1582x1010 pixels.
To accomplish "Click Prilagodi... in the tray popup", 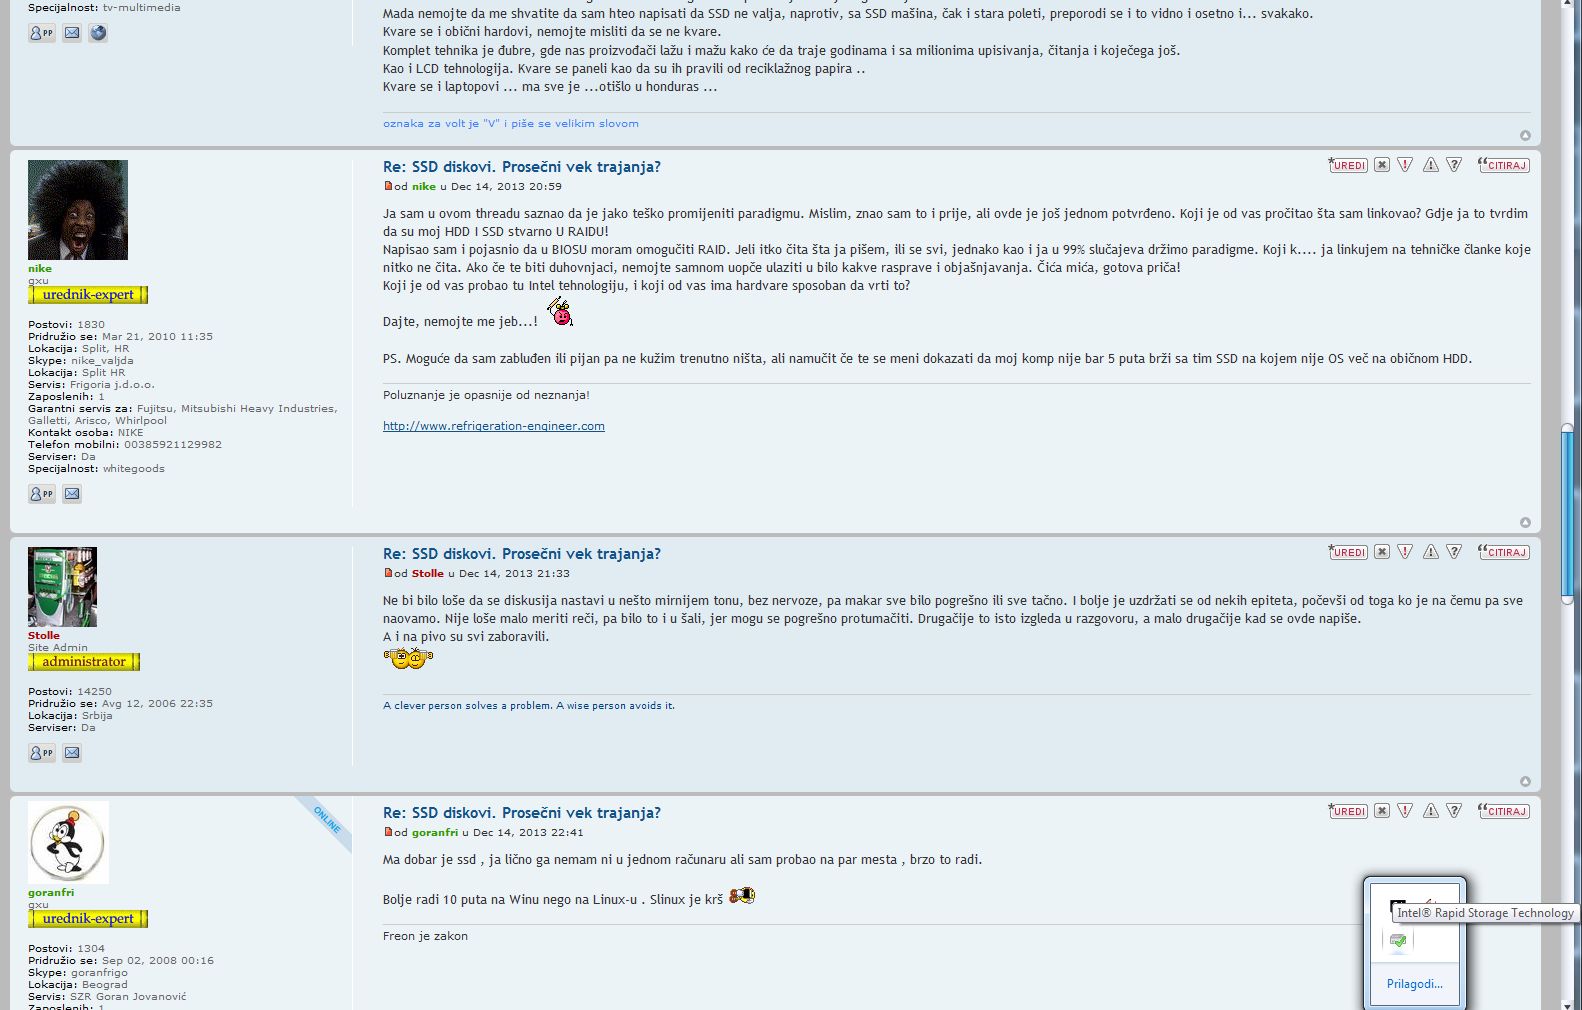I will click(x=1414, y=984).
